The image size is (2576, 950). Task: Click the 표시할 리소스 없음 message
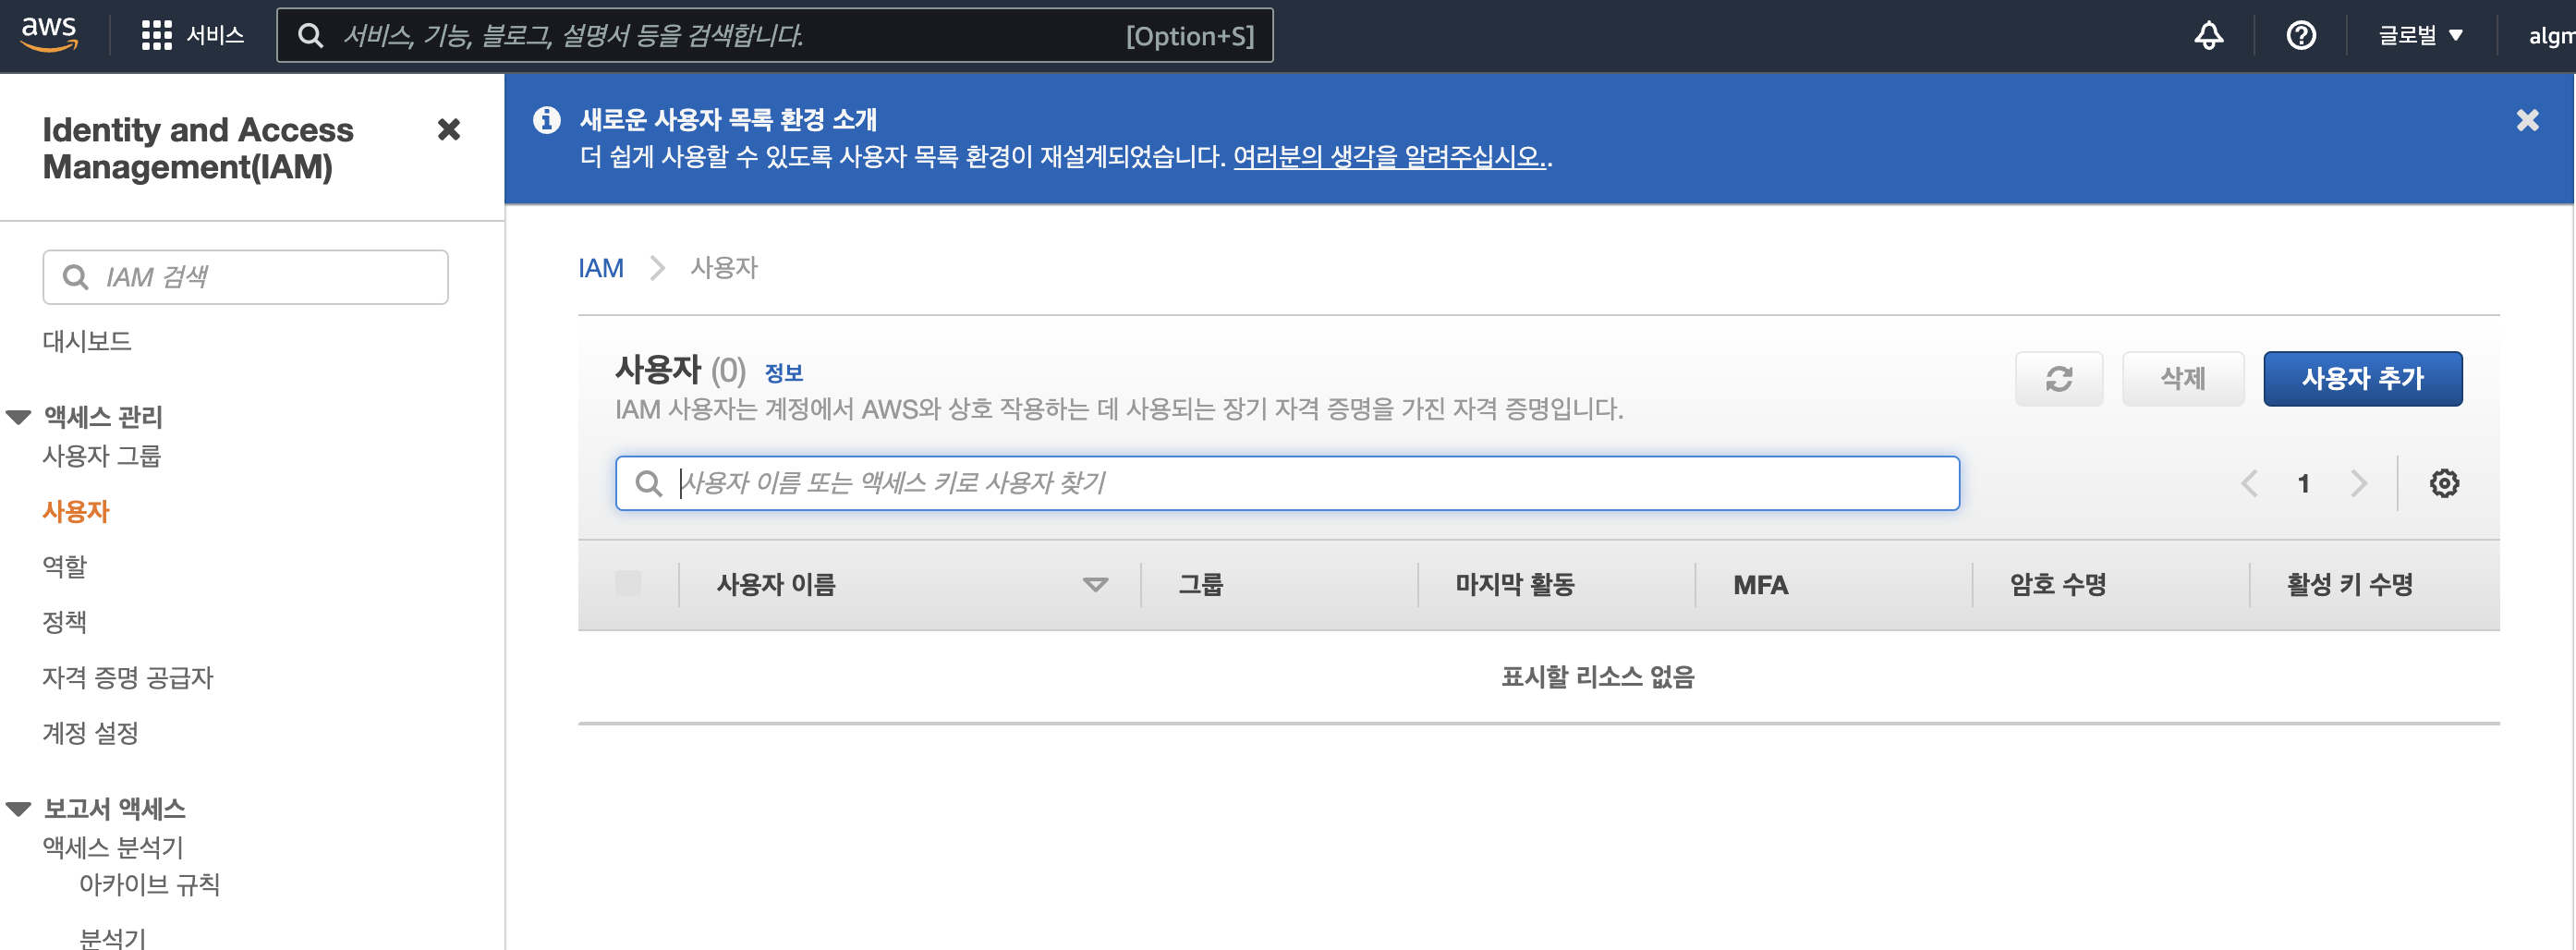point(1597,678)
